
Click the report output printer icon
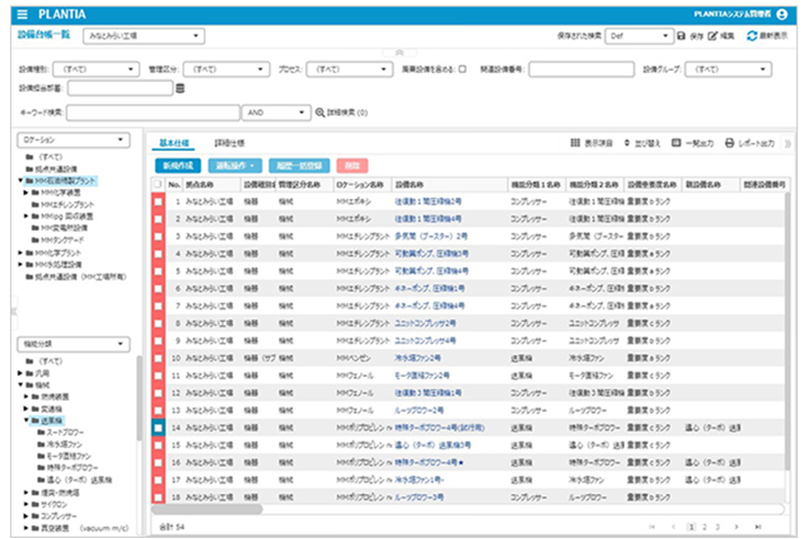tap(729, 143)
